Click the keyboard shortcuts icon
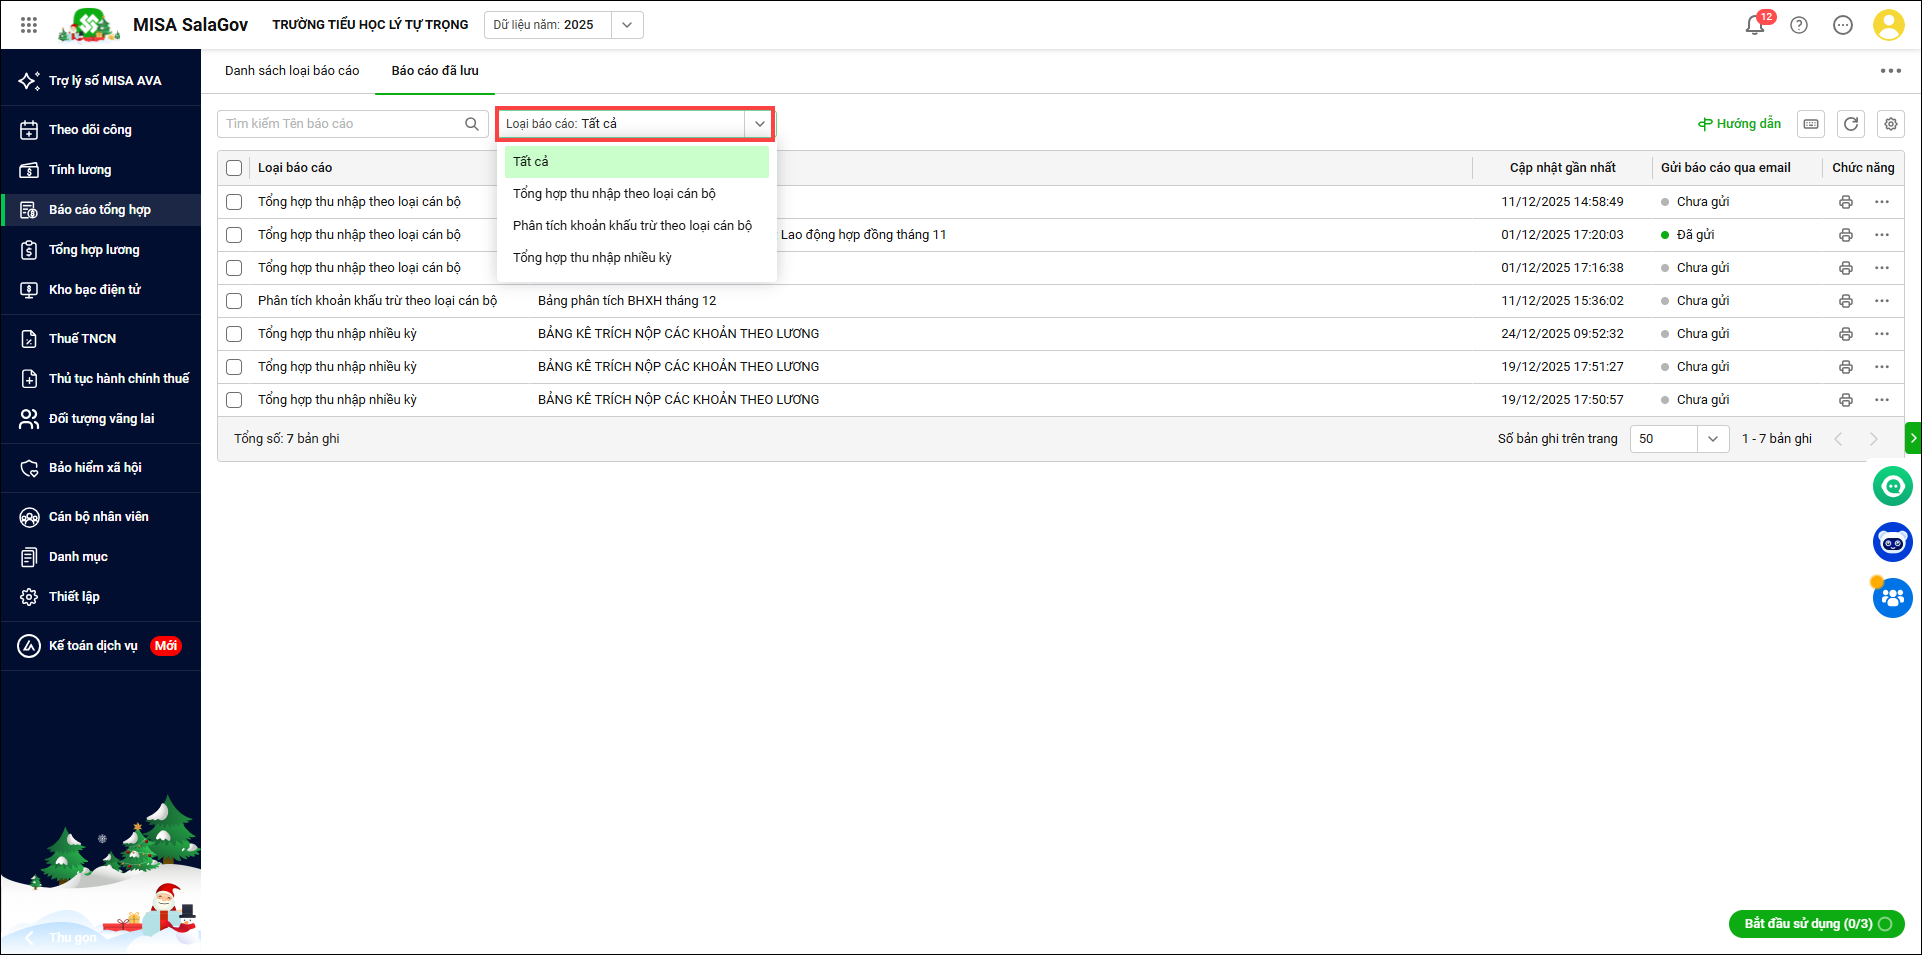The width and height of the screenshot is (1922, 955). pyautogui.click(x=1811, y=124)
